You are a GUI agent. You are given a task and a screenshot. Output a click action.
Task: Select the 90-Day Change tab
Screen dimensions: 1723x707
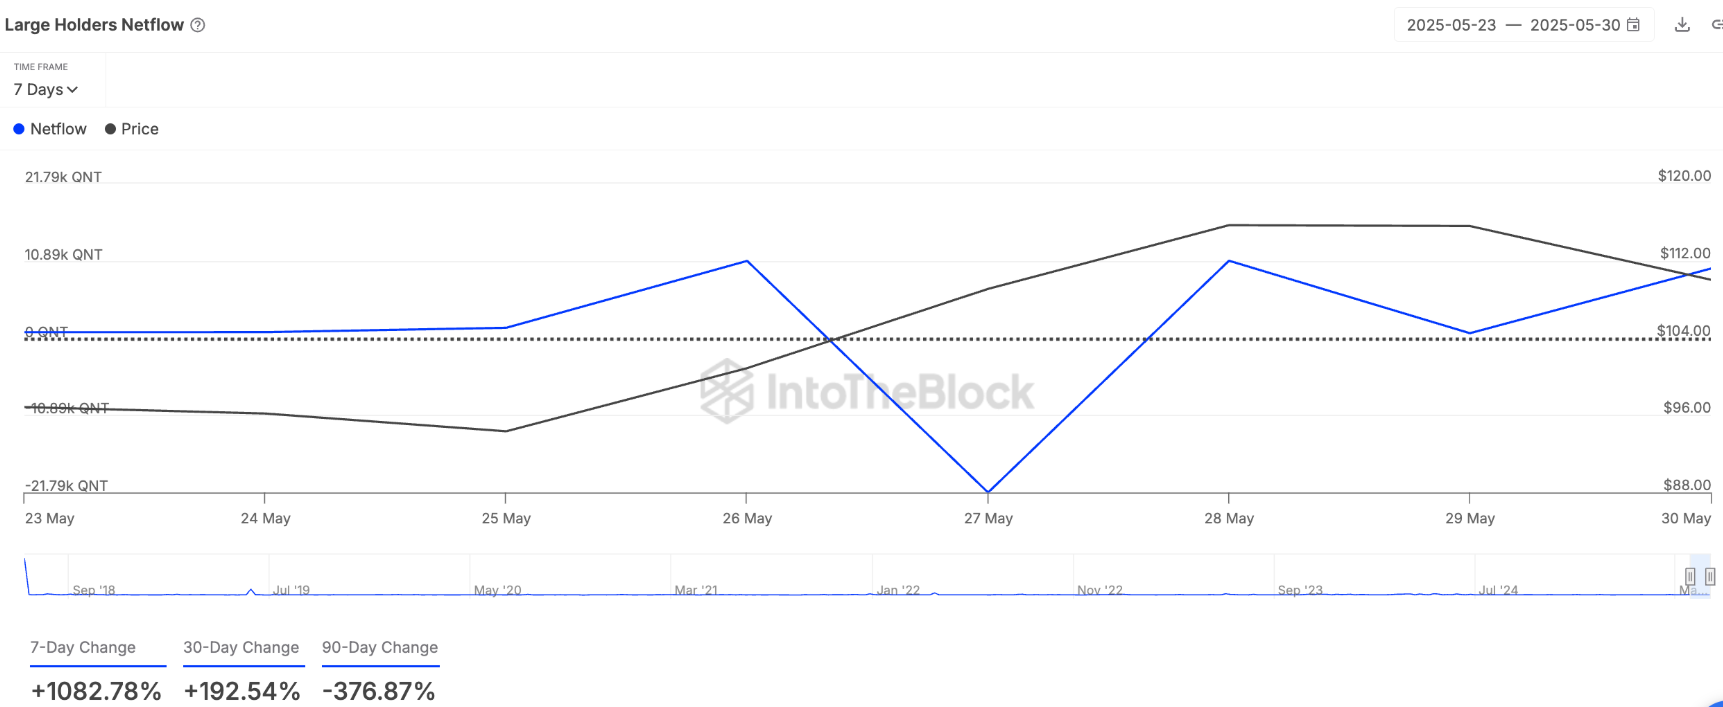[x=380, y=647]
